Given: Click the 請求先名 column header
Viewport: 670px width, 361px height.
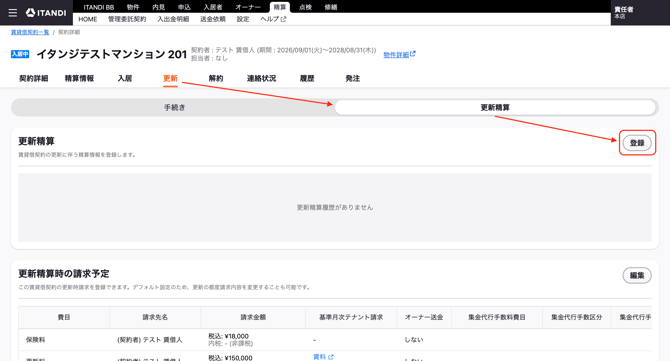Looking at the screenshot, I should [x=155, y=317].
